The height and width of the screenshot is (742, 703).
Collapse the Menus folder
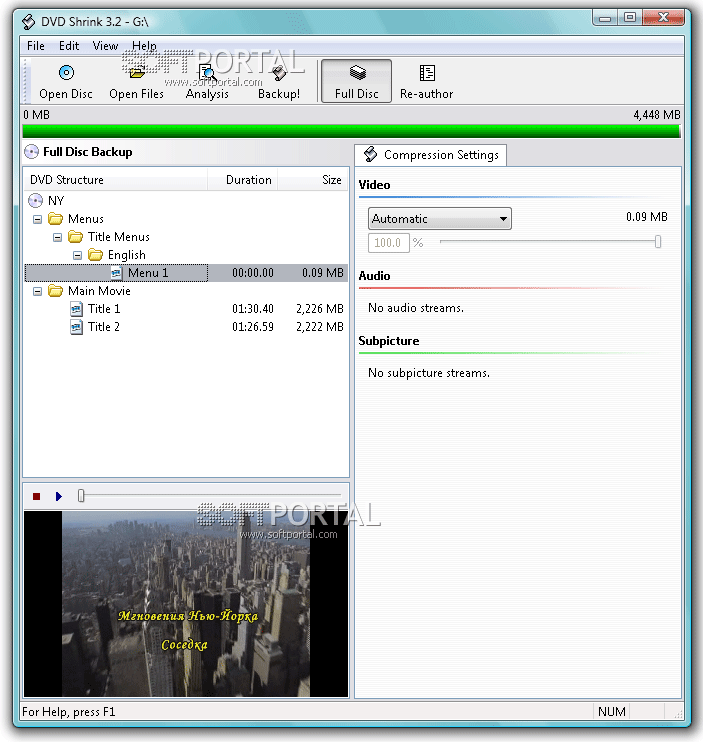click(x=37, y=219)
